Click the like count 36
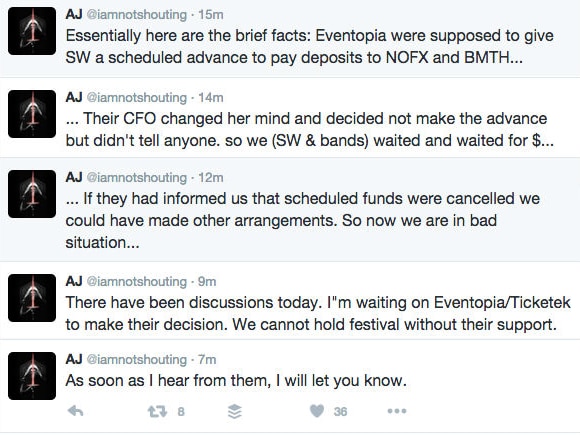 point(340,411)
